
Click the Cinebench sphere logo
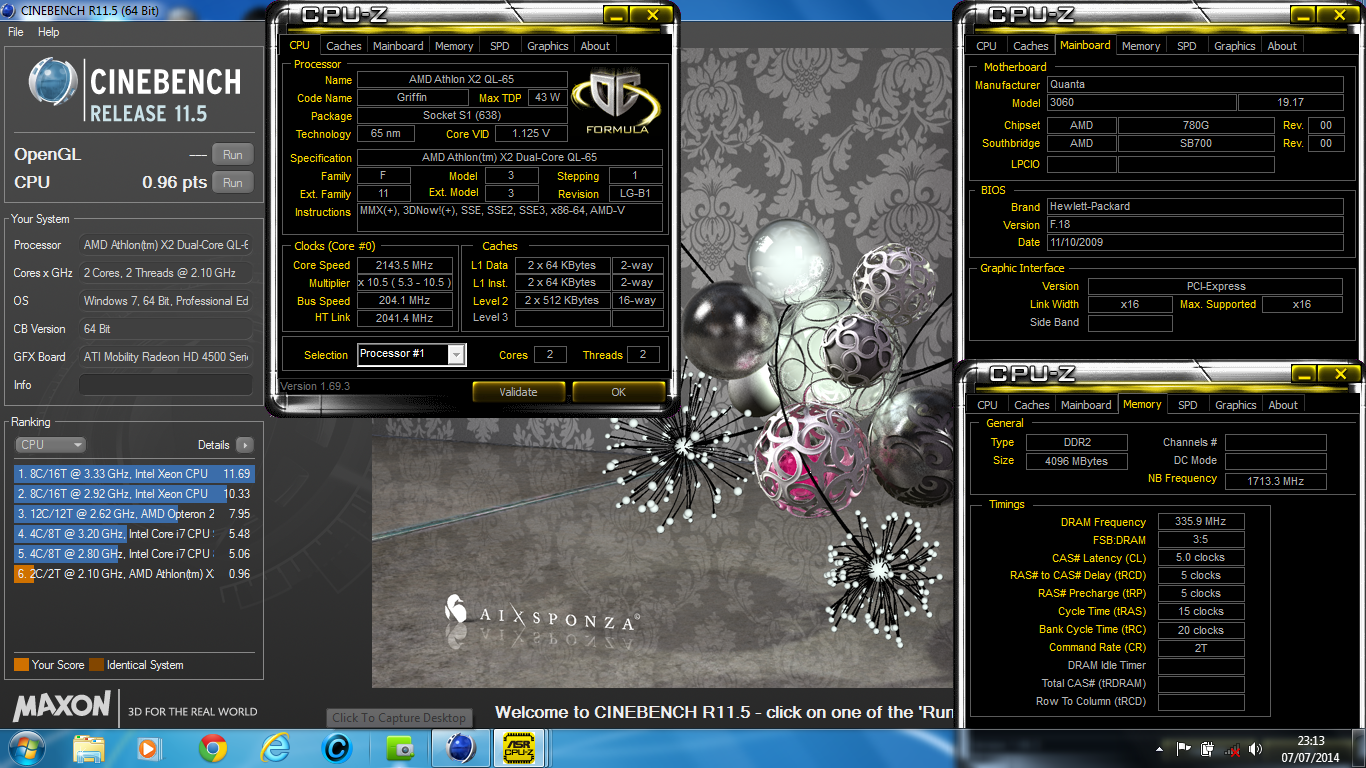tap(53, 82)
